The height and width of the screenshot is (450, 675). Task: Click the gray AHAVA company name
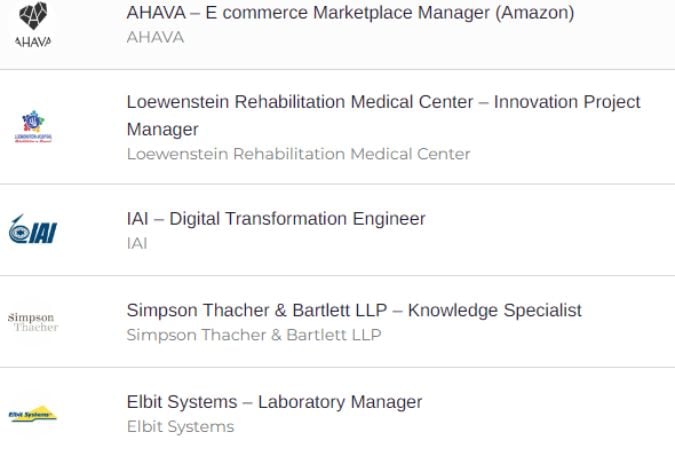click(x=155, y=37)
